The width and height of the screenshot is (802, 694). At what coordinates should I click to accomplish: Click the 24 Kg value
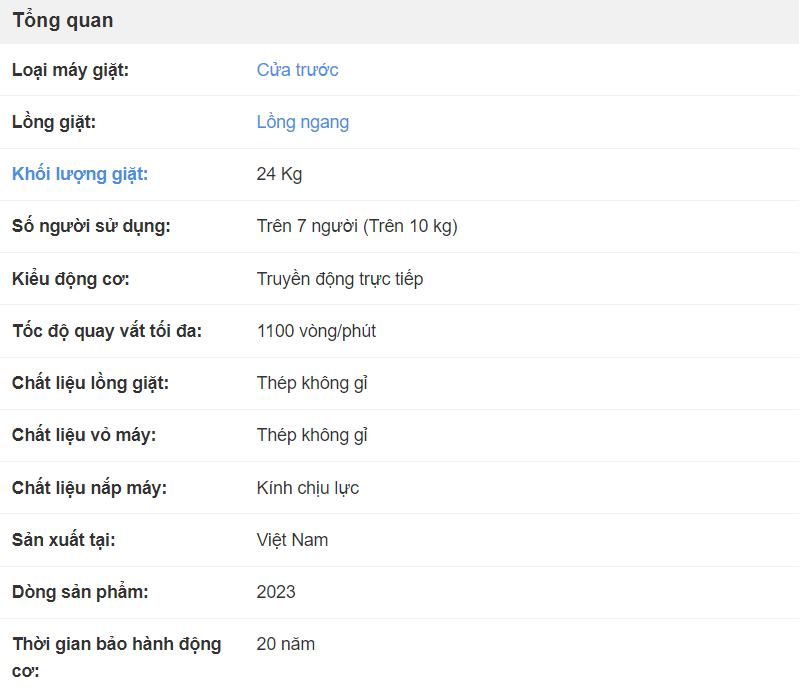pyautogui.click(x=279, y=174)
